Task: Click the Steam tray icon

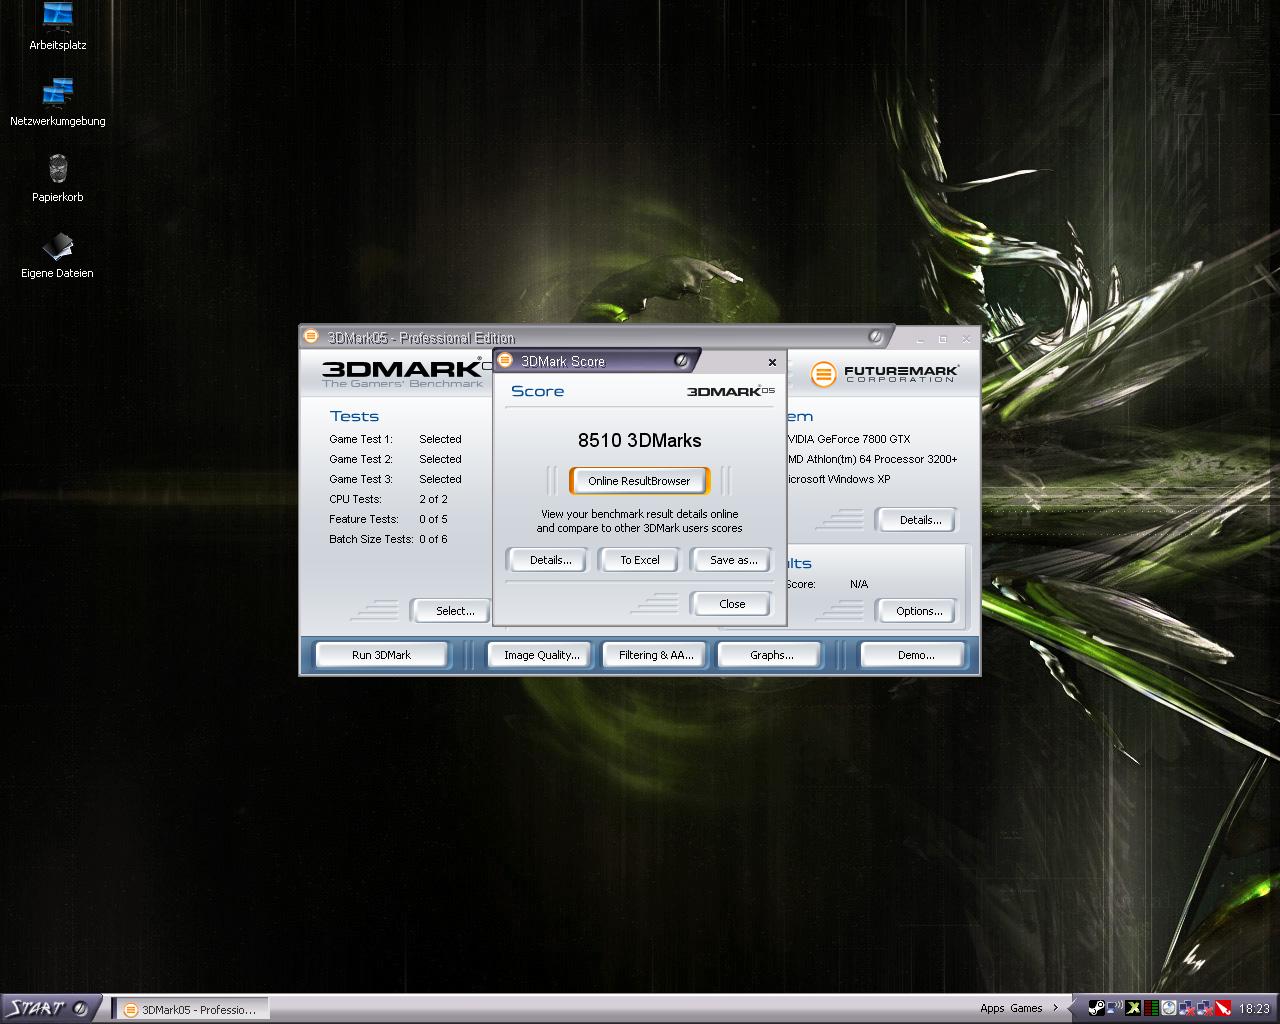Action: 1097,1008
